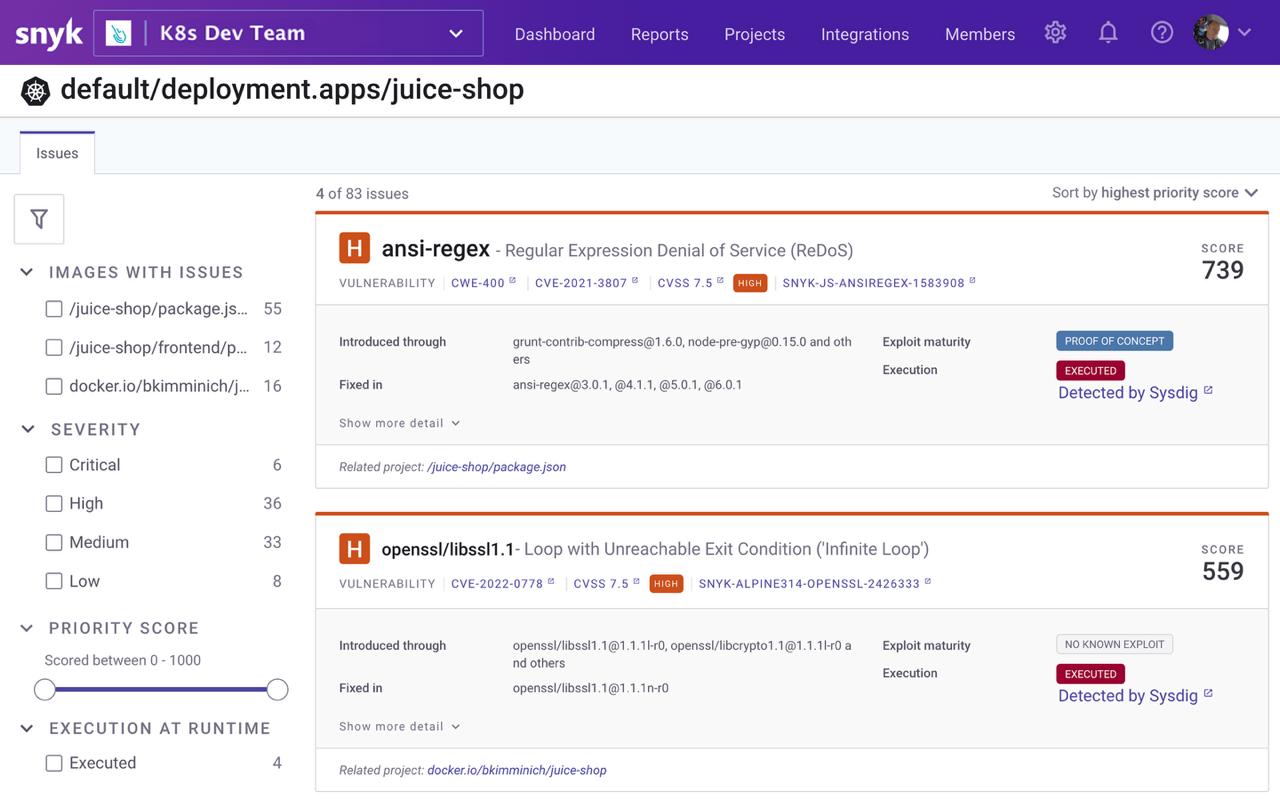The image size is (1280, 800).
Task: Click the priority score 739
Action: [1223, 270]
